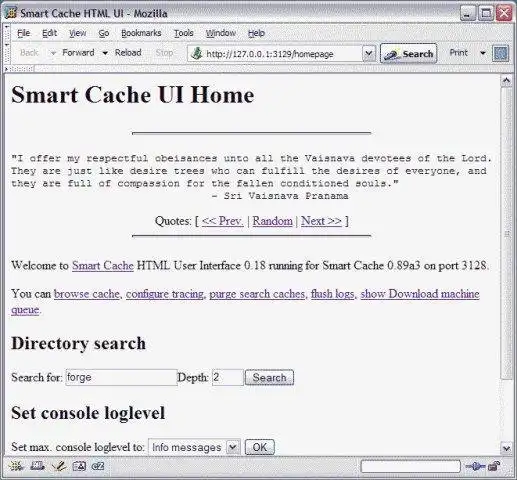517x480 pixels.
Task: Click the Set console loglevel heading
Action: click(88, 413)
